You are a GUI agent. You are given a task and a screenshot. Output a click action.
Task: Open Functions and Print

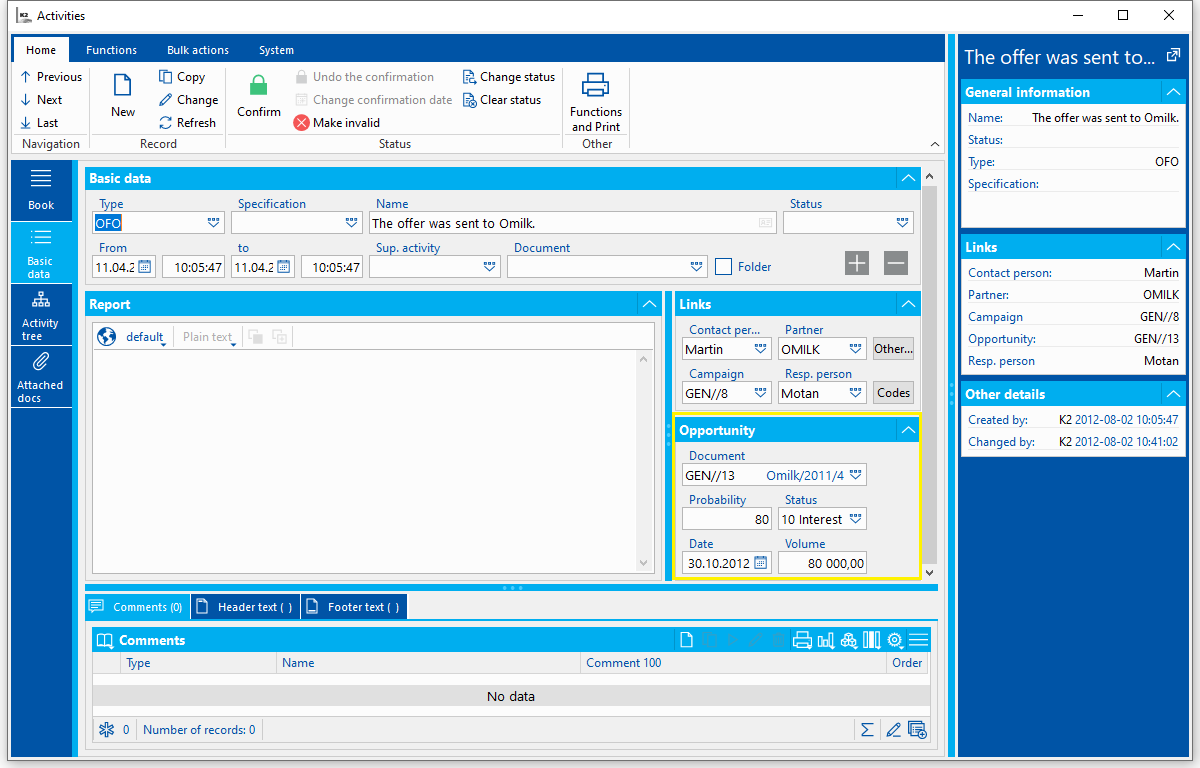(x=596, y=102)
